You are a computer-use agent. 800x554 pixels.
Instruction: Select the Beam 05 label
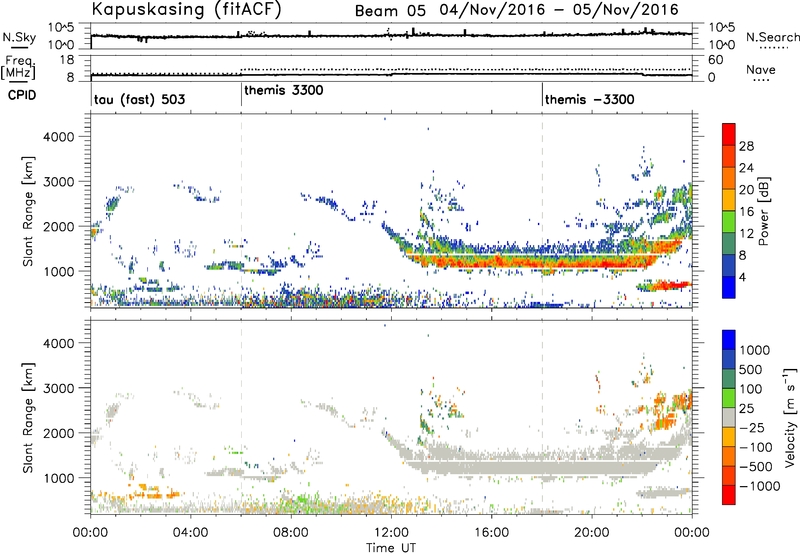(x=390, y=10)
